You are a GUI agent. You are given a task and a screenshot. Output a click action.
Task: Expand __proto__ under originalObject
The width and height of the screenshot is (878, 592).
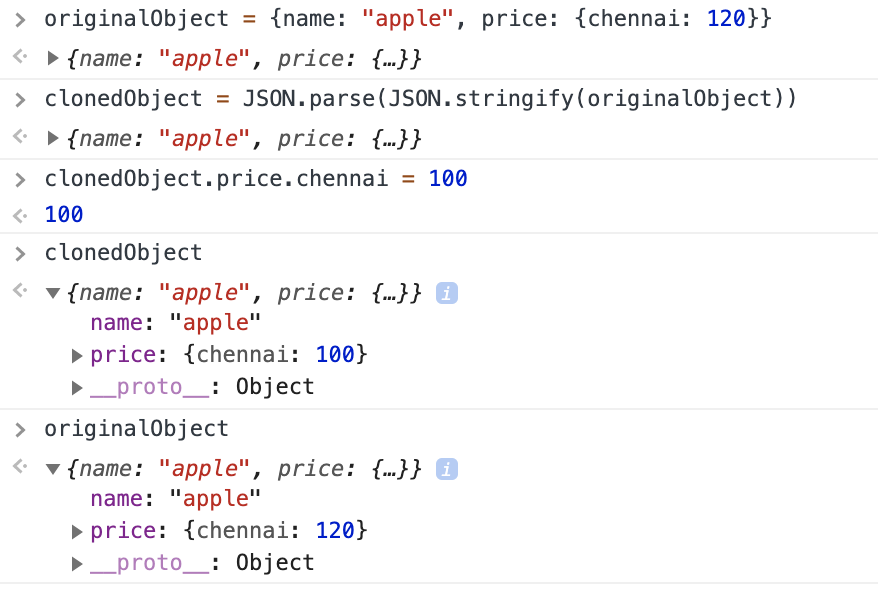77,563
